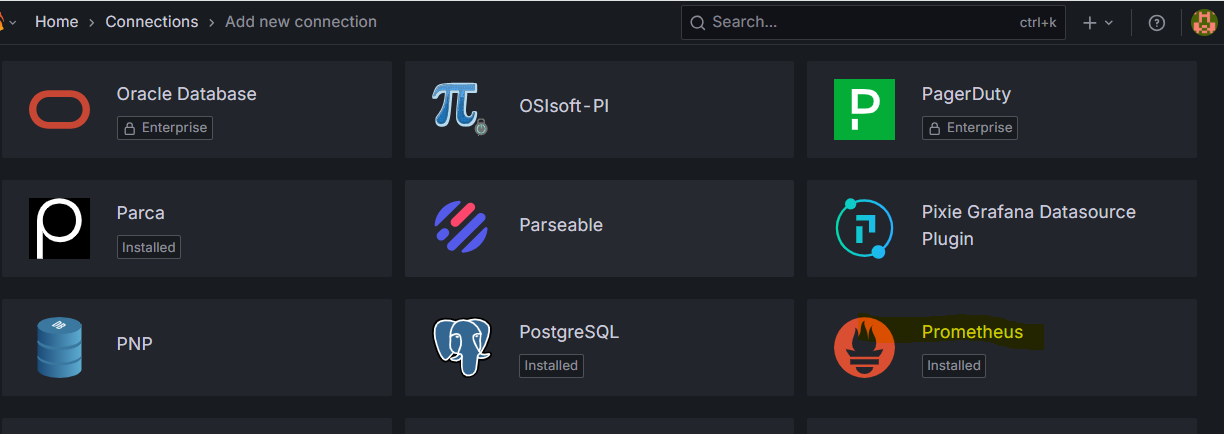1224x434 pixels.
Task: Click the Installed badge under Parca
Action: 149,247
